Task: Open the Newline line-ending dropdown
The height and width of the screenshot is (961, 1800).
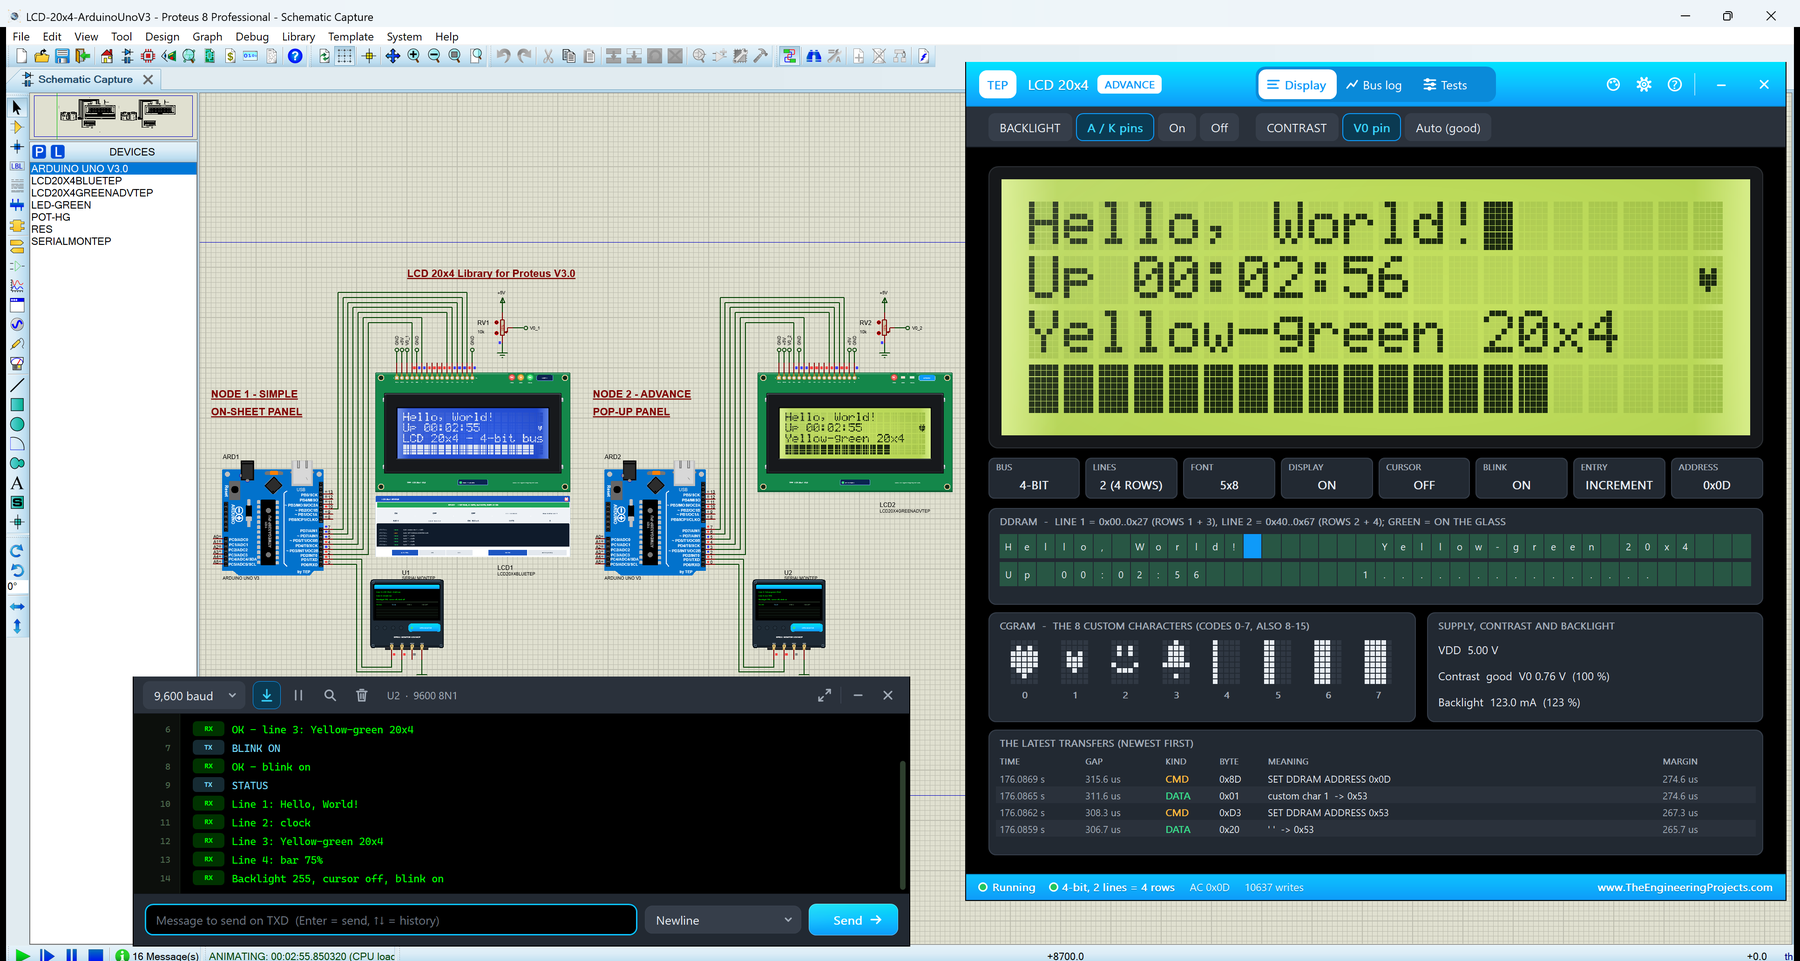Action: pyautogui.click(x=724, y=920)
